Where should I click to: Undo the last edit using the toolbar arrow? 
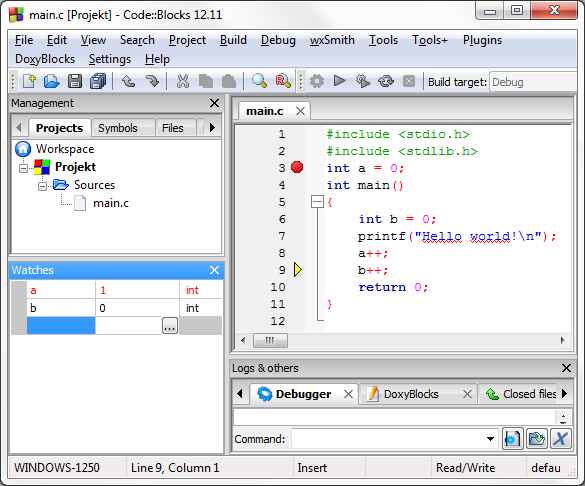click(x=128, y=81)
